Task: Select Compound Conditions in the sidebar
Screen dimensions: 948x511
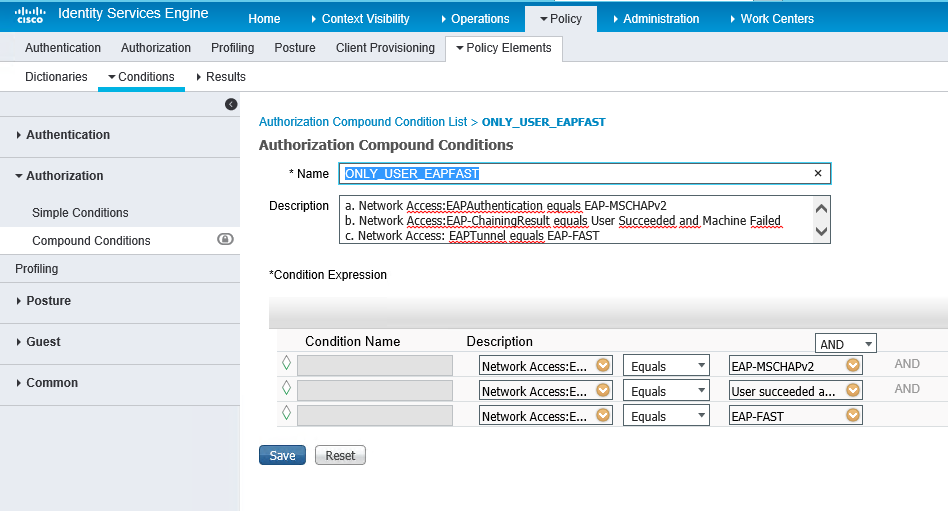Action: point(91,241)
